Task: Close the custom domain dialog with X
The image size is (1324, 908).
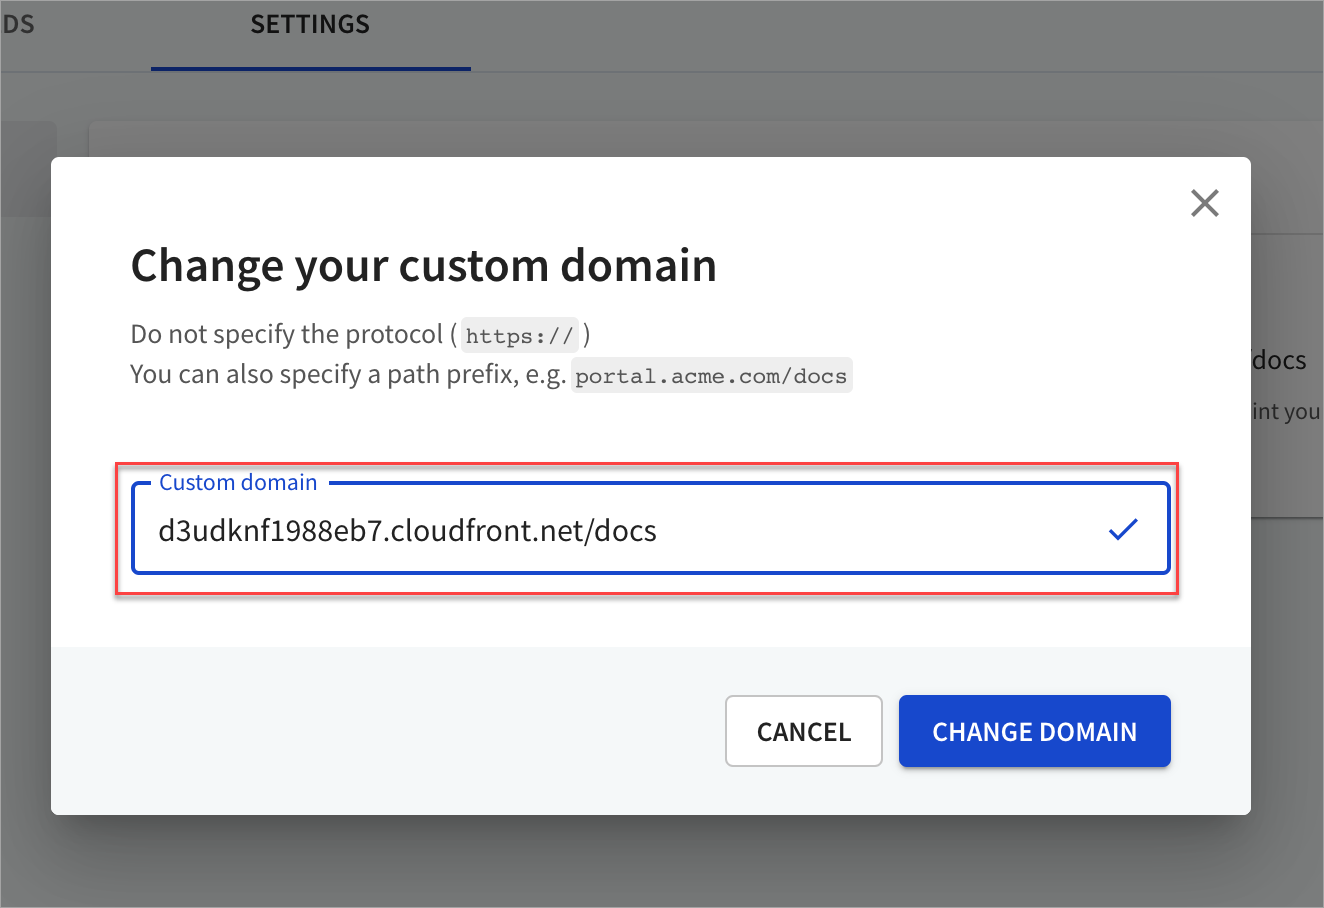Action: [x=1205, y=203]
